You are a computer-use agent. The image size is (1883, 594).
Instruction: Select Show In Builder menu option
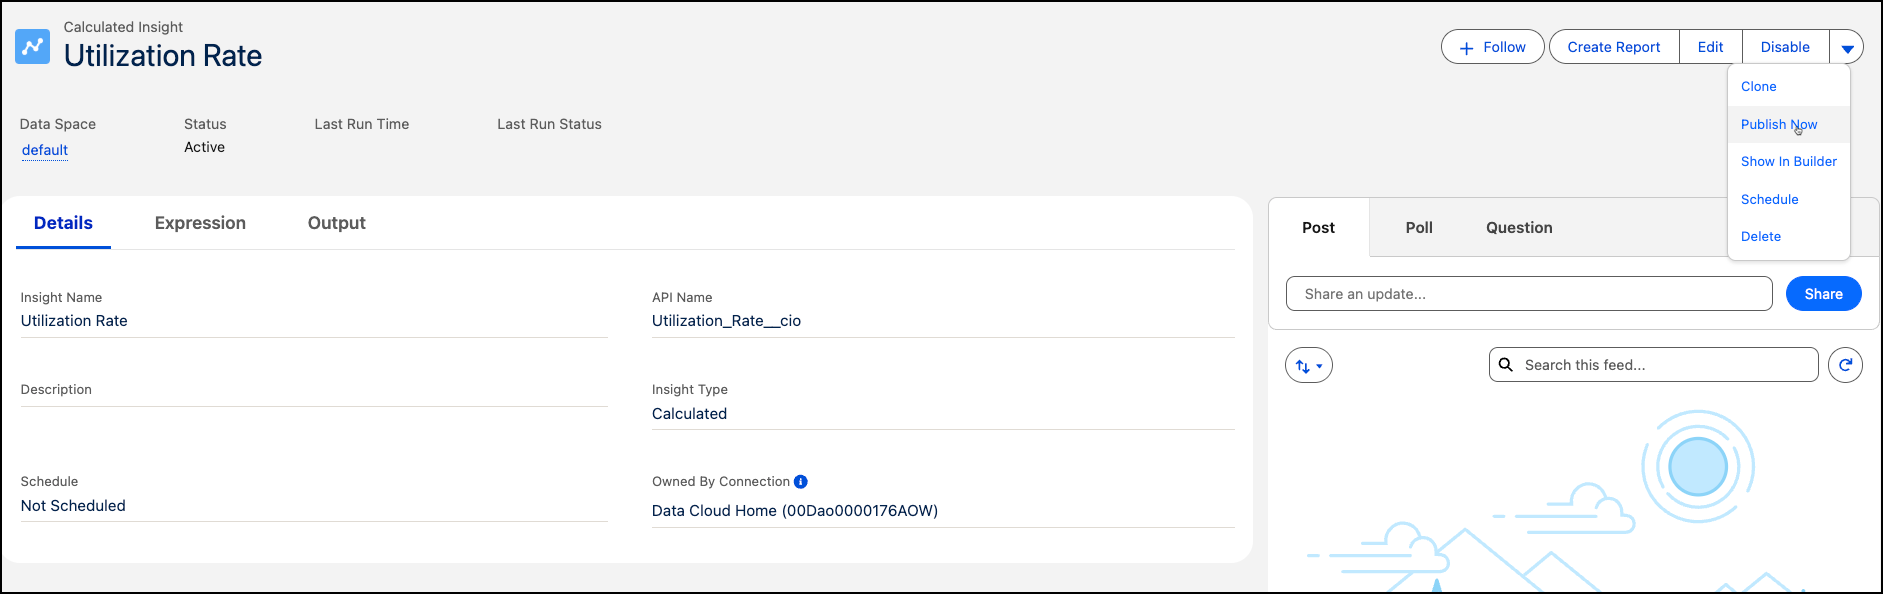tap(1788, 162)
